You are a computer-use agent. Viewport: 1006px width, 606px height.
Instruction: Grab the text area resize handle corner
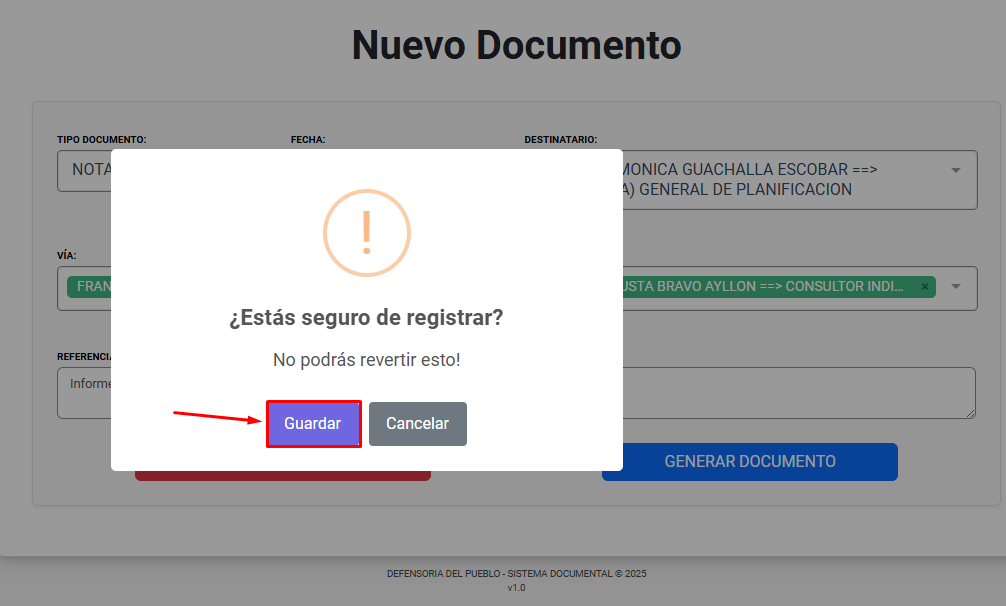click(969, 412)
